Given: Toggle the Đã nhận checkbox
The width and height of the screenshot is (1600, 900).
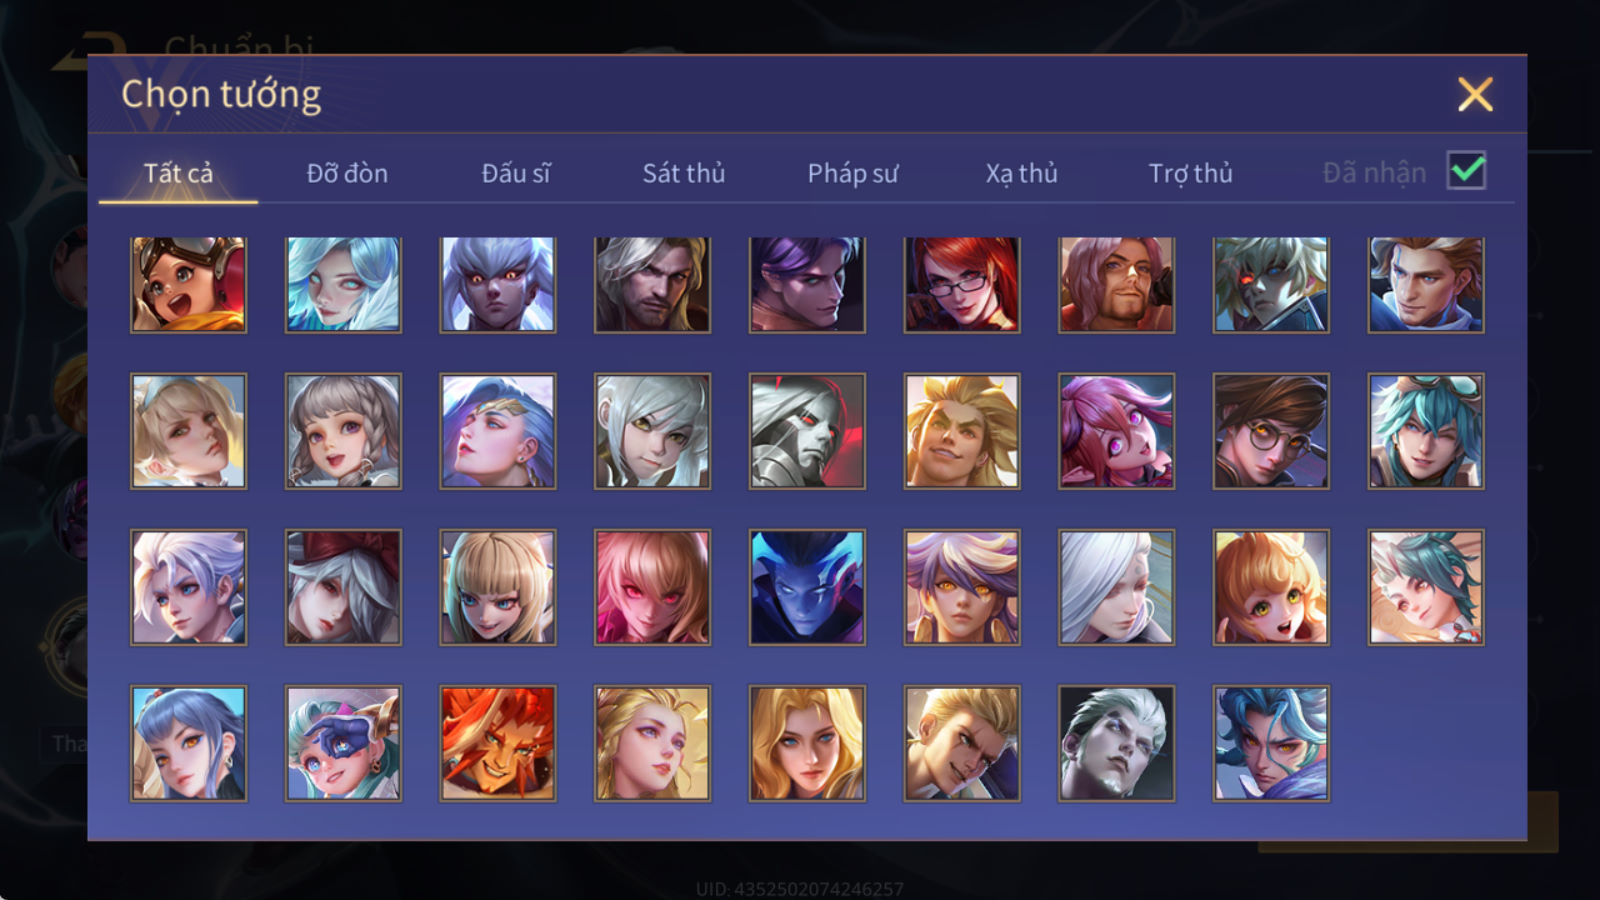Looking at the screenshot, I should pos(1466,171).
